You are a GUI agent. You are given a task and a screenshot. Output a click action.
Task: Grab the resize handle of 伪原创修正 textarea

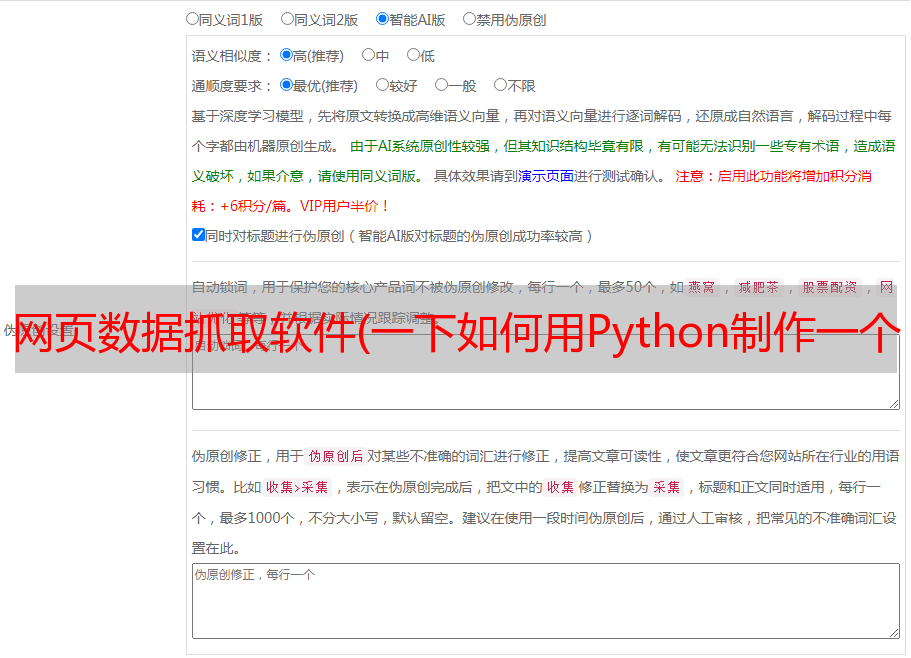click(894, 633)
